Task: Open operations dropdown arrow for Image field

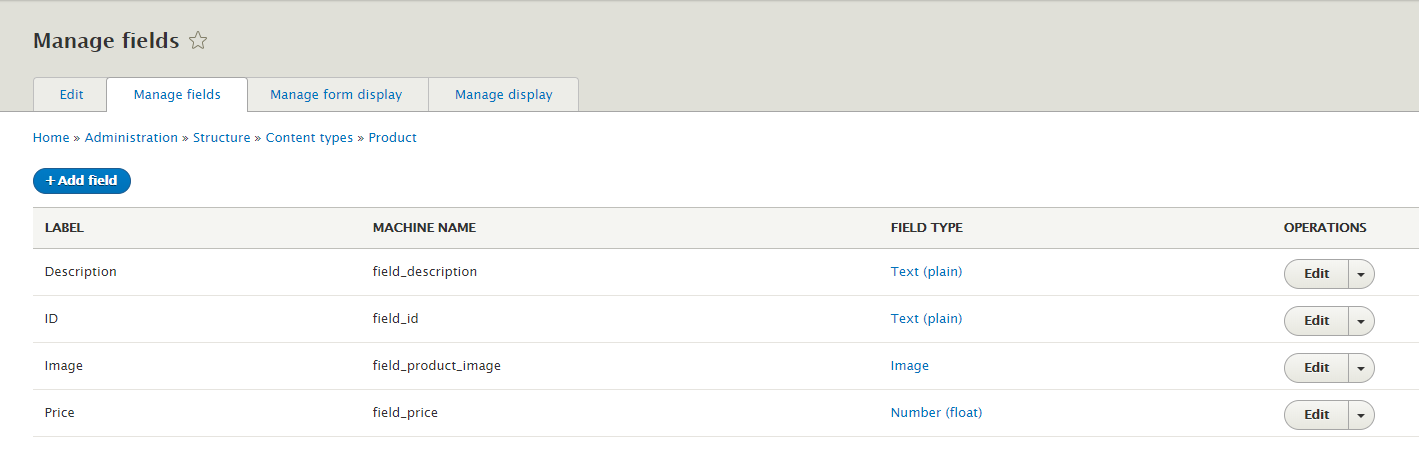Action: [x=1361, y=368]
